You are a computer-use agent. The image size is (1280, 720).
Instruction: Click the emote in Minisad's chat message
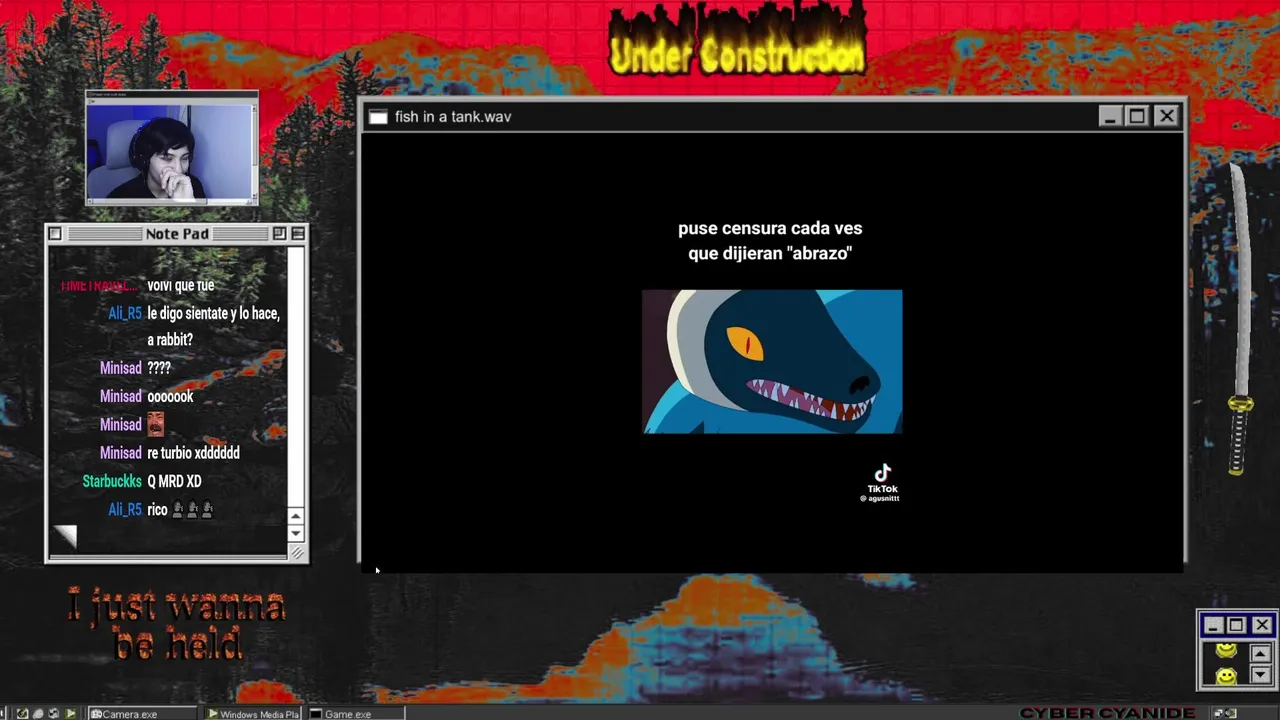coord(155,424)
